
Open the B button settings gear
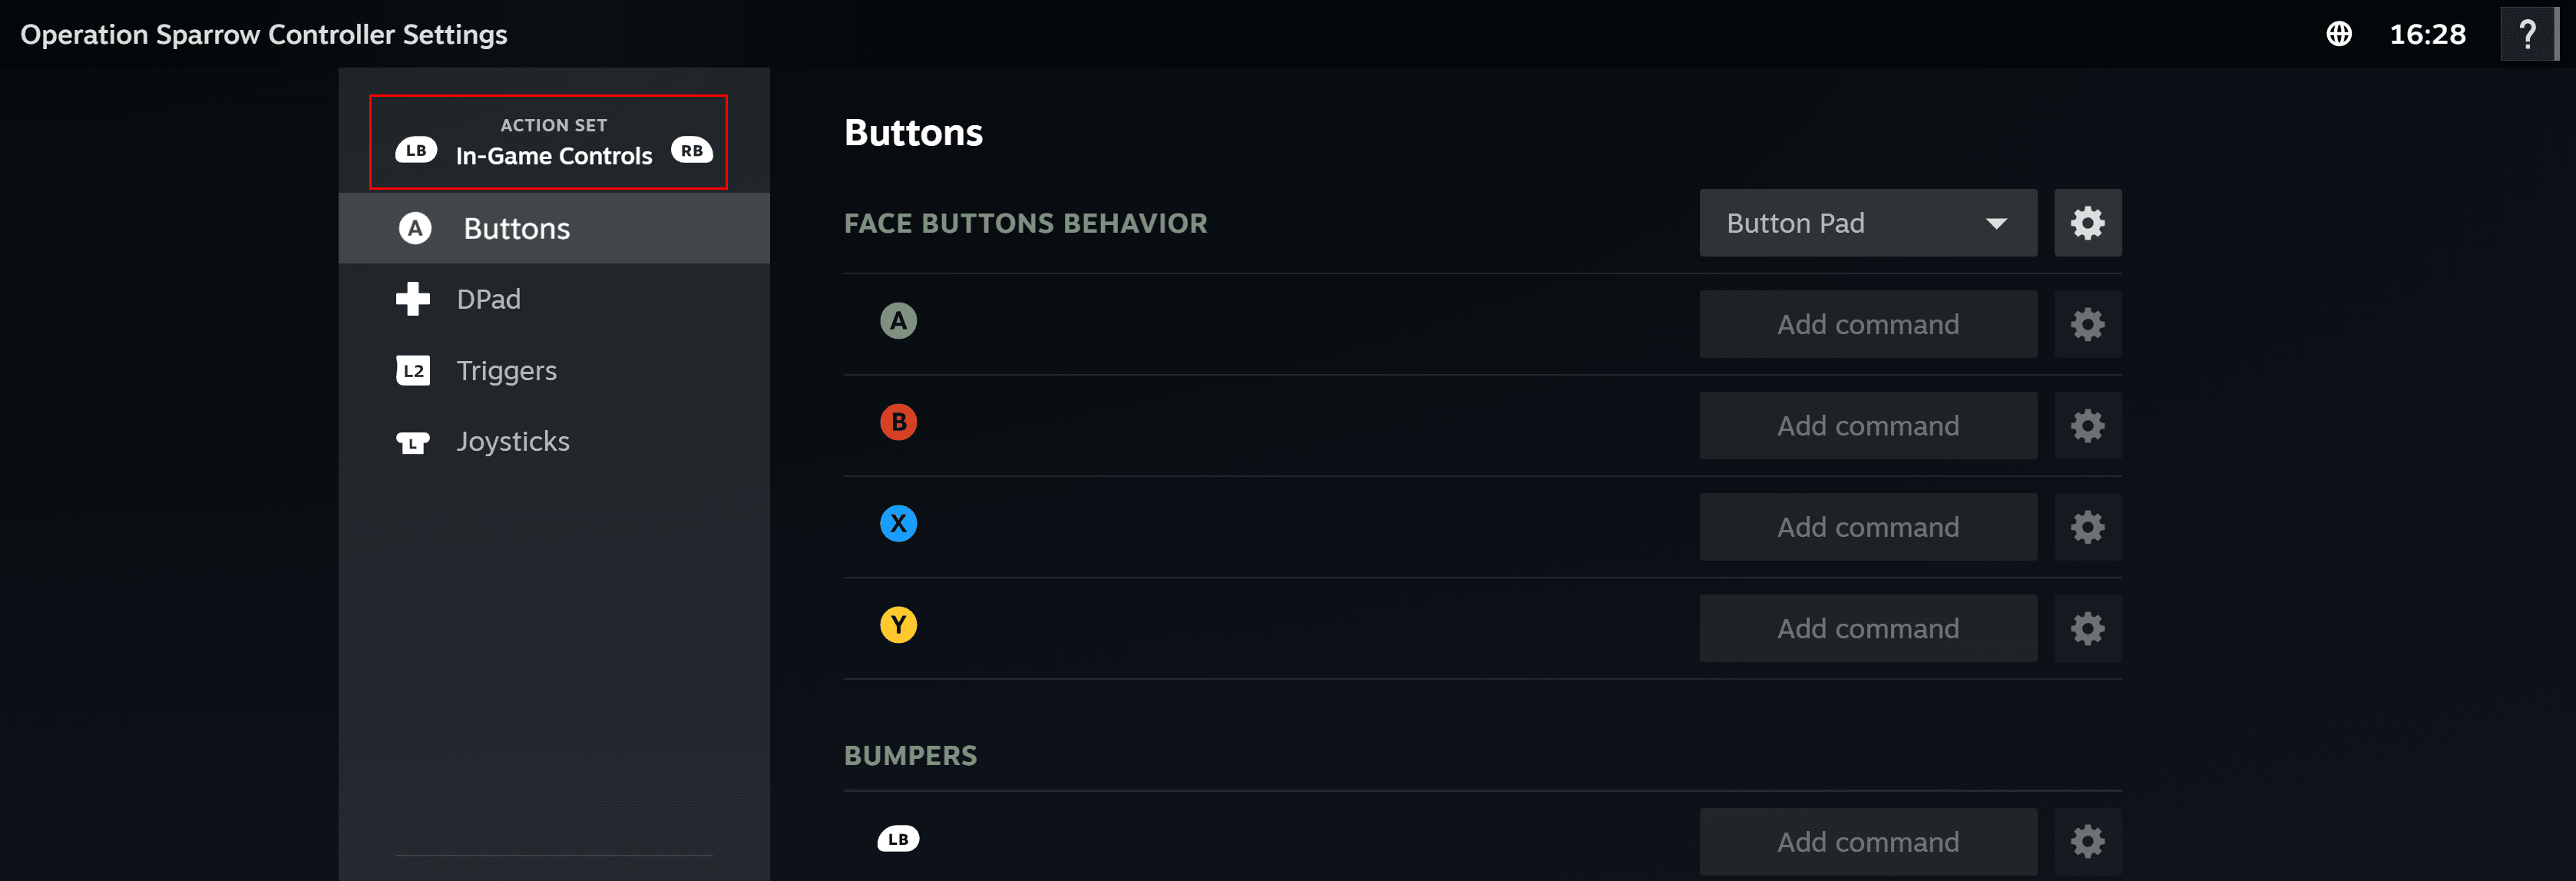2087,425
